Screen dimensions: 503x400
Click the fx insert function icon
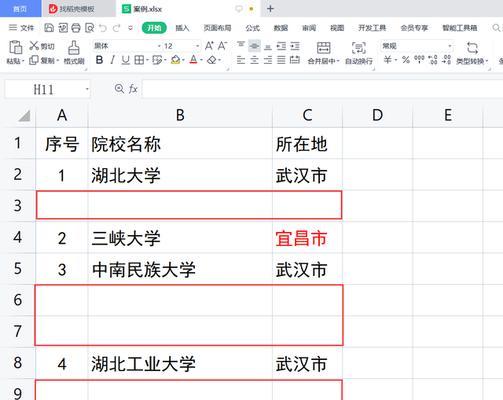pyautogui.click(x=133, y=89)
